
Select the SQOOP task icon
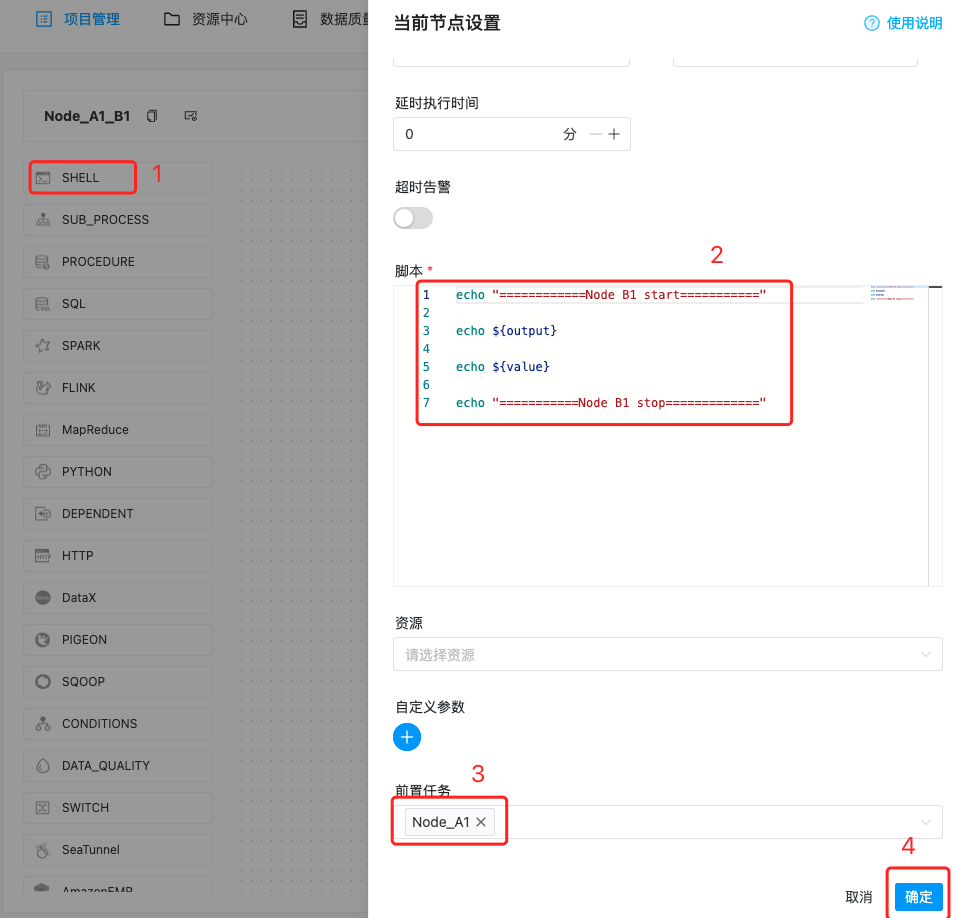point(43,681)
